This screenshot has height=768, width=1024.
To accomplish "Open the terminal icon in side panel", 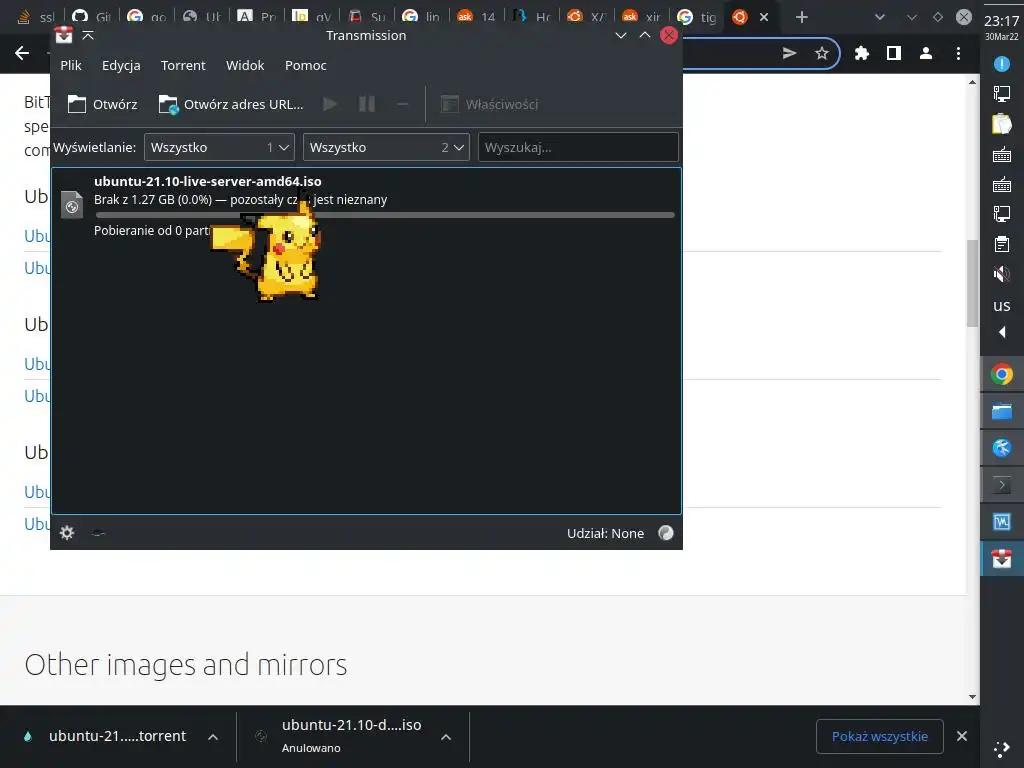I will 1002,485.
